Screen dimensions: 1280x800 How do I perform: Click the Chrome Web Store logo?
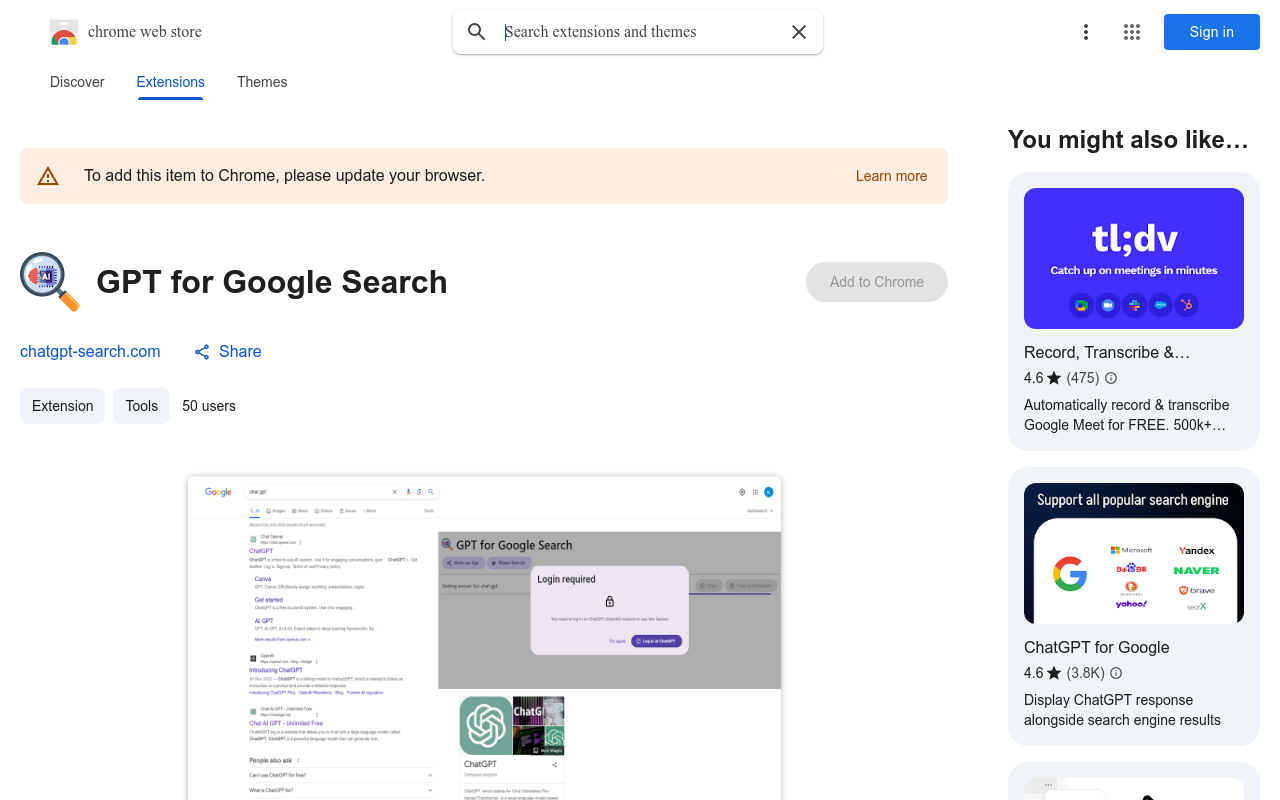[64, 32]
